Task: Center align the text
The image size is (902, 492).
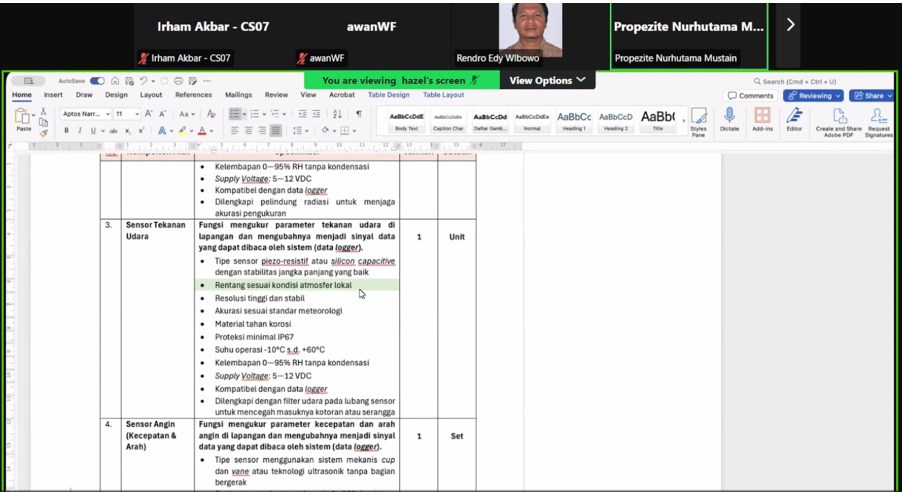Action: pos(249,131)
